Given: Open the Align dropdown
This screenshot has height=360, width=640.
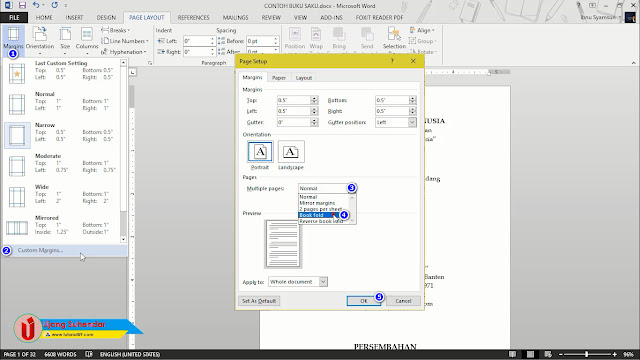Looking at the screenshot, I should [x=422, y=30].
